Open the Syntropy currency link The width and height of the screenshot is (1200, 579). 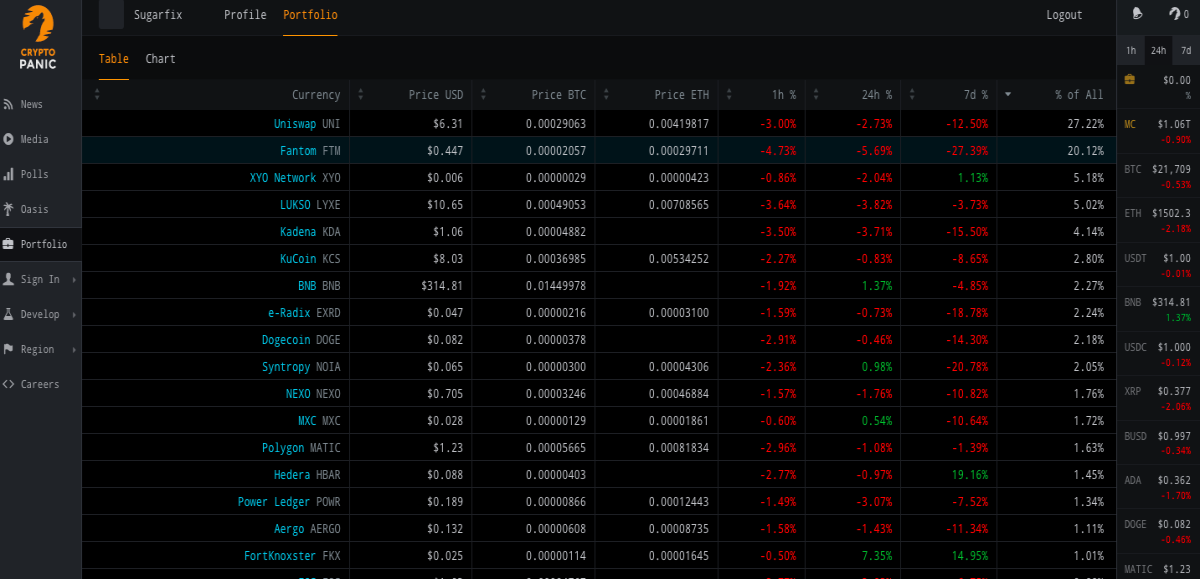[286, 367]
